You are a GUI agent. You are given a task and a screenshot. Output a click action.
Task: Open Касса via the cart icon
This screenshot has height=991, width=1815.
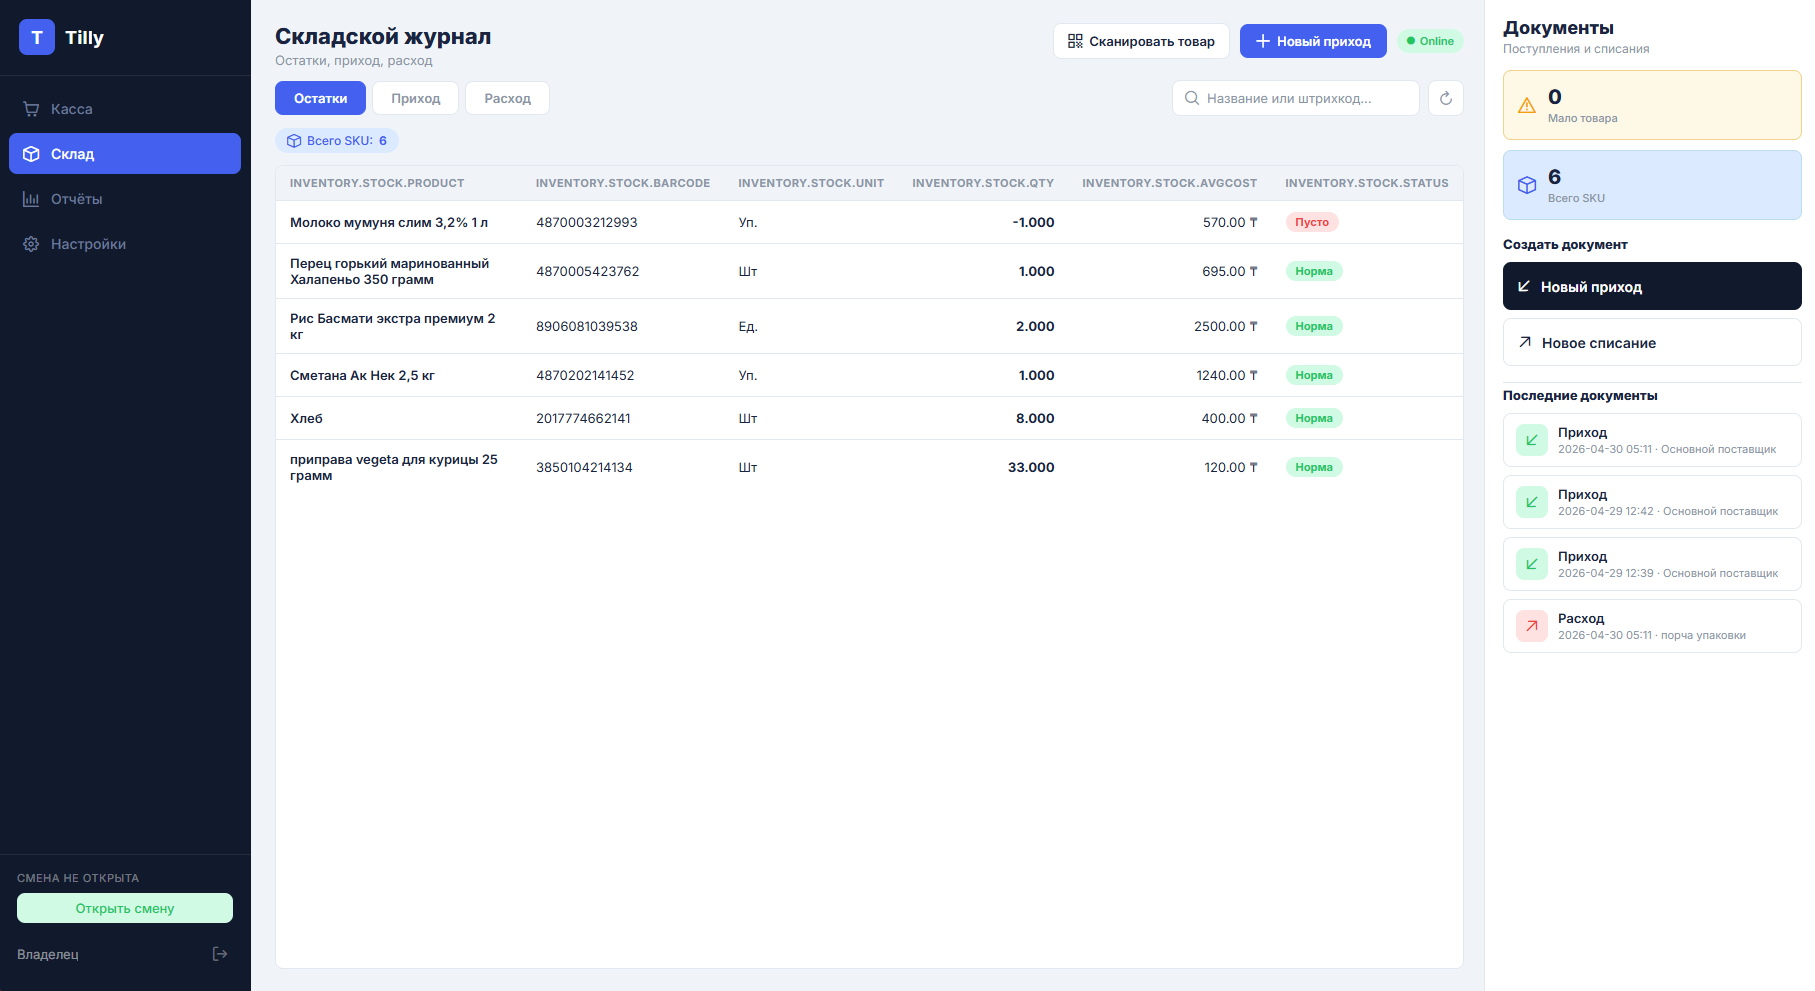pyautogui.click(x=31, y=109)
